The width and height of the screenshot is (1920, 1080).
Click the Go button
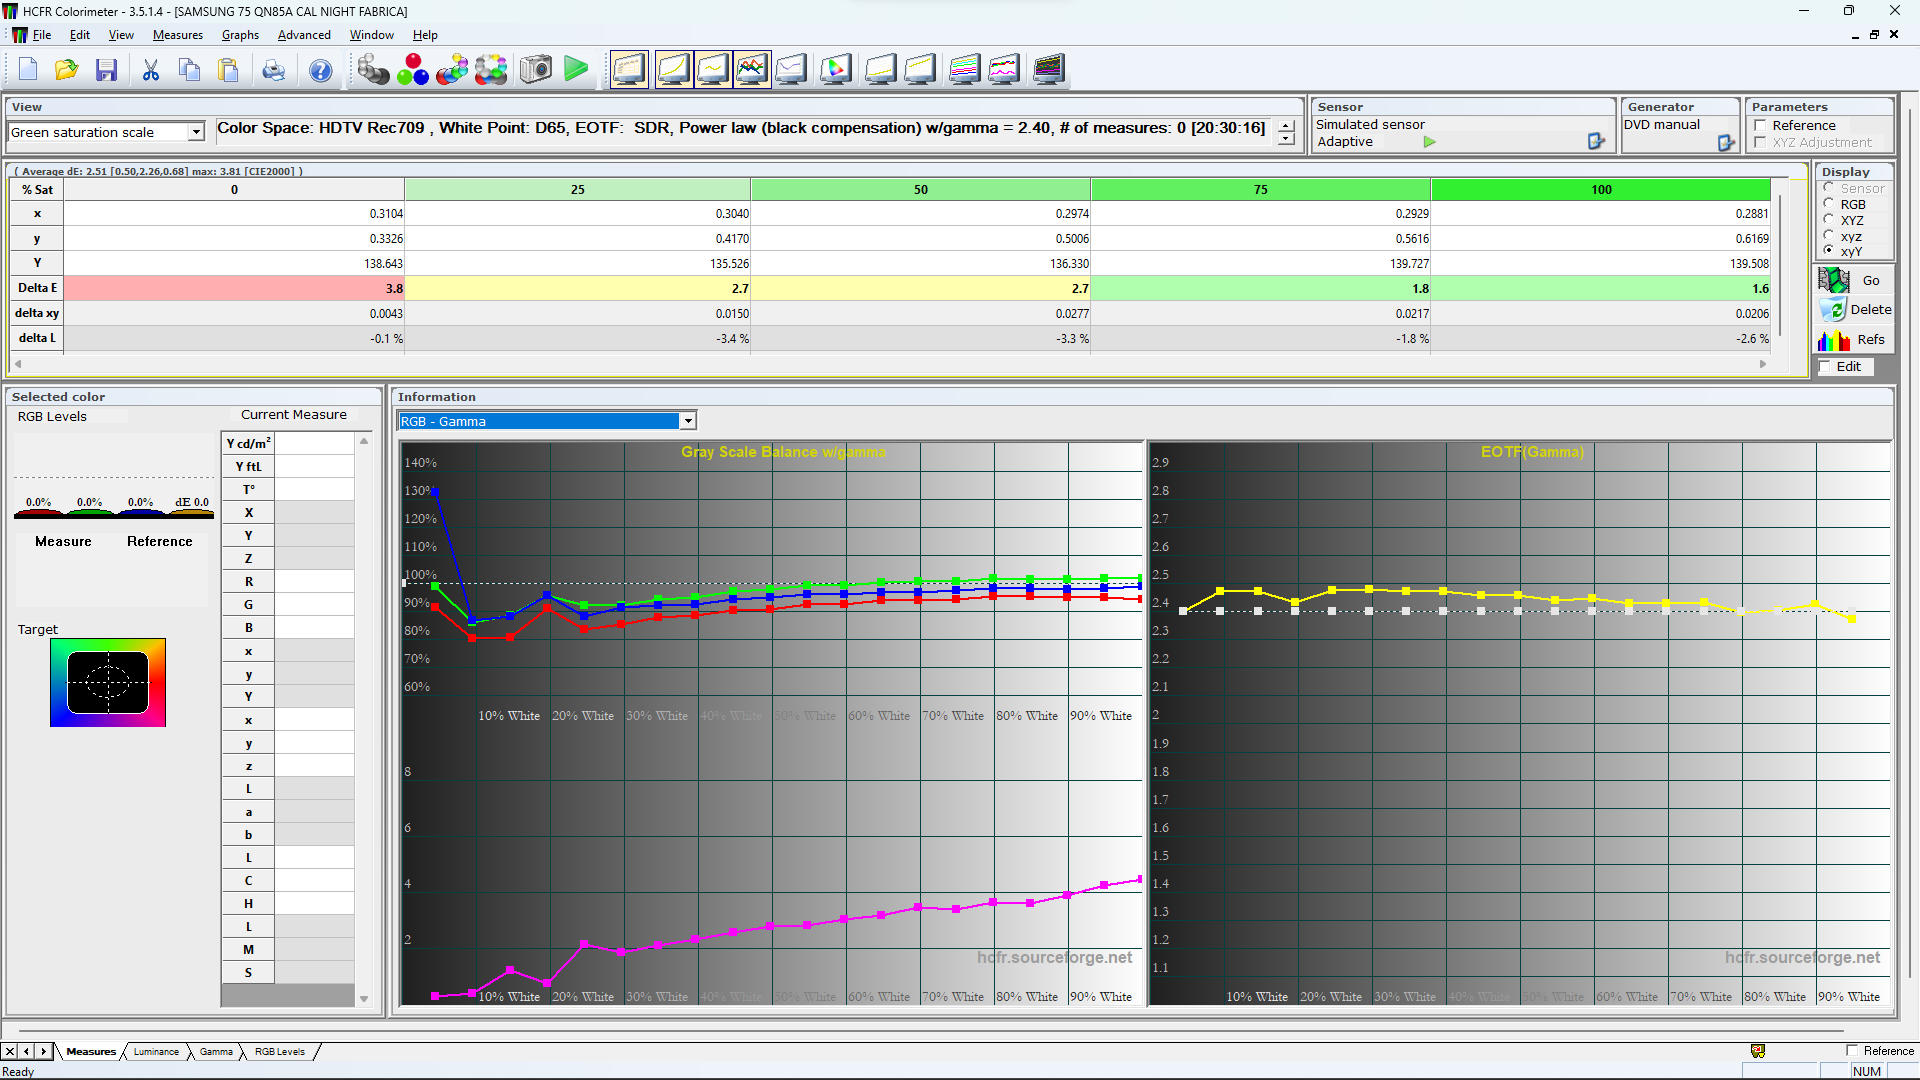point(1854,281)
